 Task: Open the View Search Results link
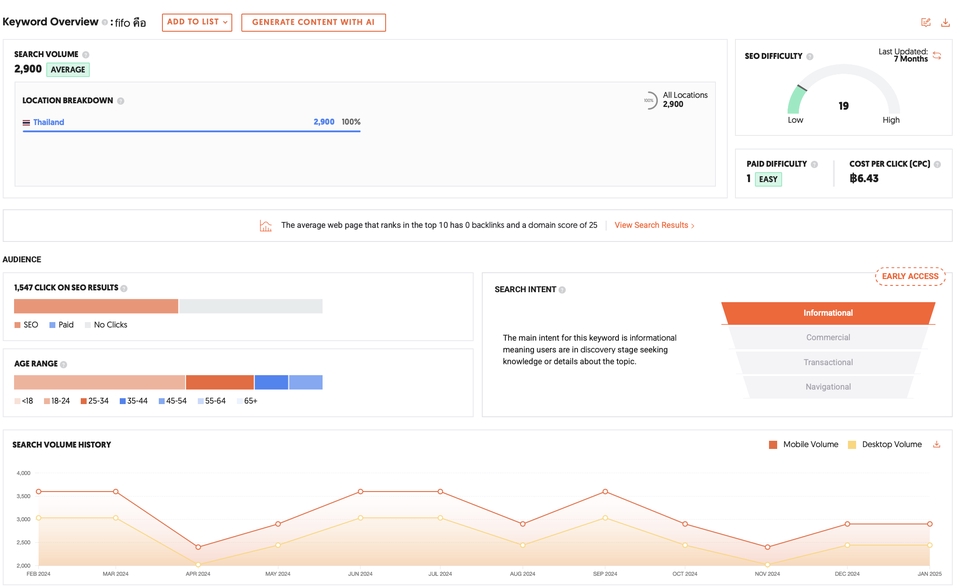(x=654, y=225)
